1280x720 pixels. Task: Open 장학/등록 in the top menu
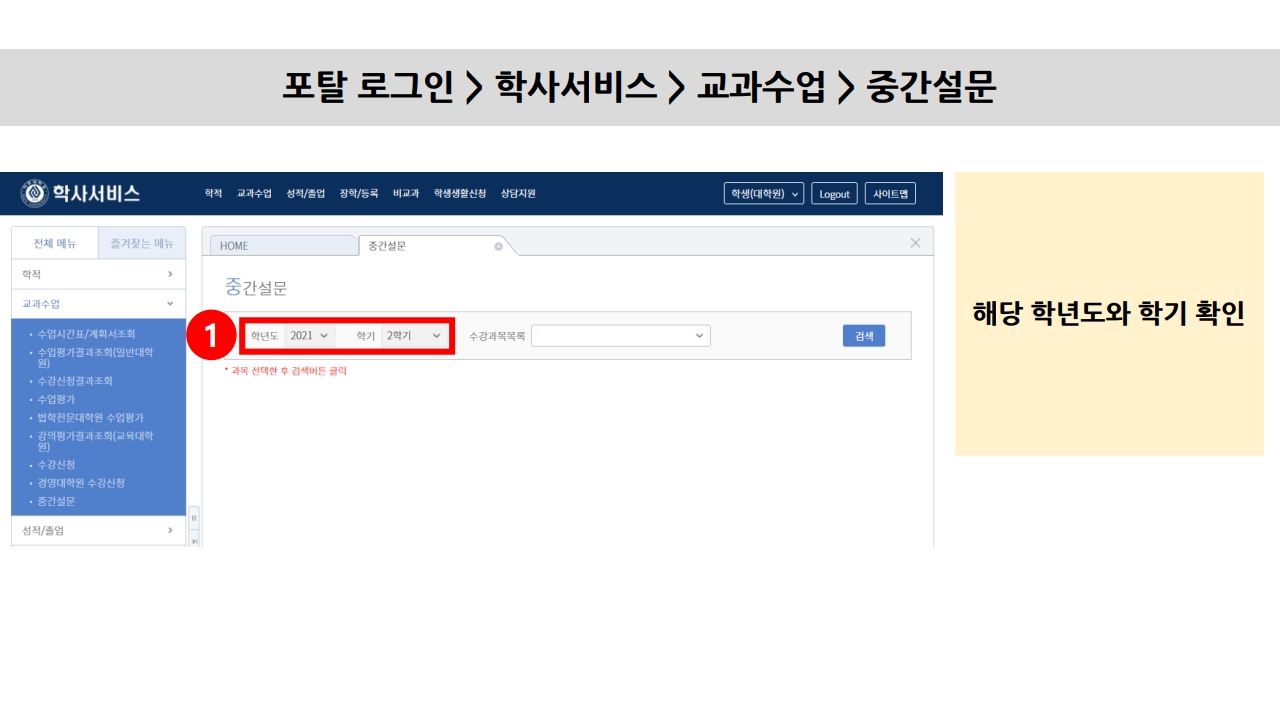coord(358,194)
